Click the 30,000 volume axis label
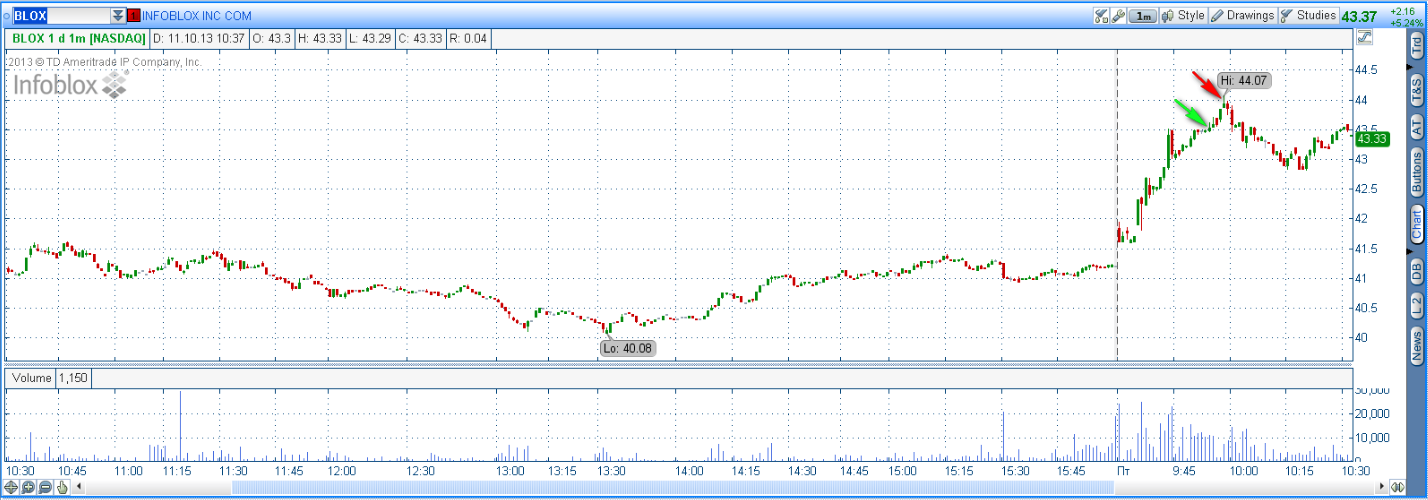 click(x=1373, y=390)
